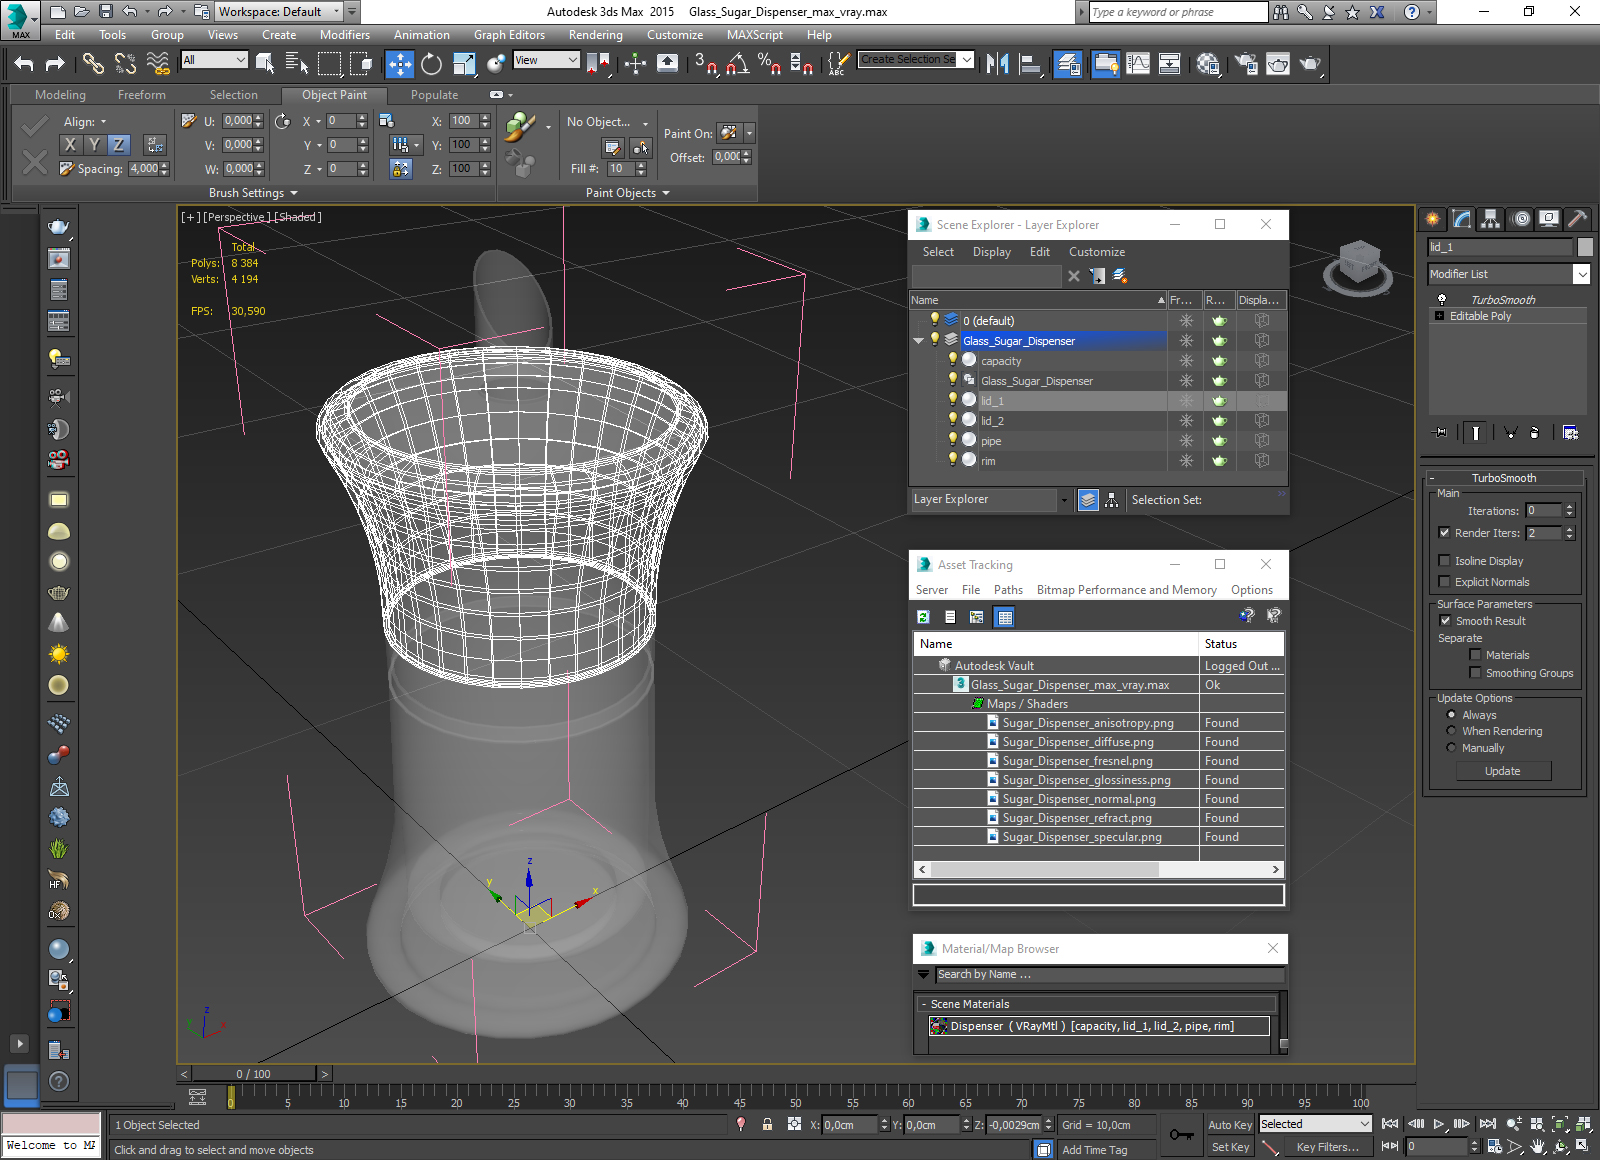Open the Modifiers menu
This screenshot has width=1600, height=1160.
pos(344,35)
